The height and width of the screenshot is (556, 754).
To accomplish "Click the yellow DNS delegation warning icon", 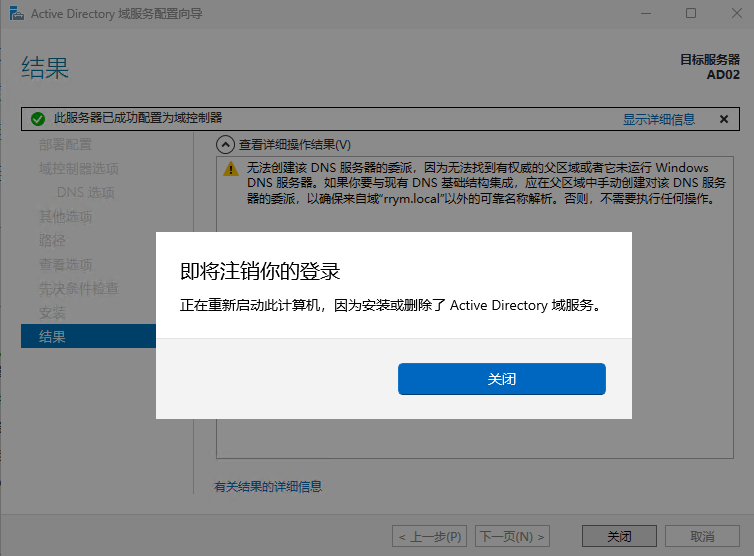I will [x=231, y=169].
